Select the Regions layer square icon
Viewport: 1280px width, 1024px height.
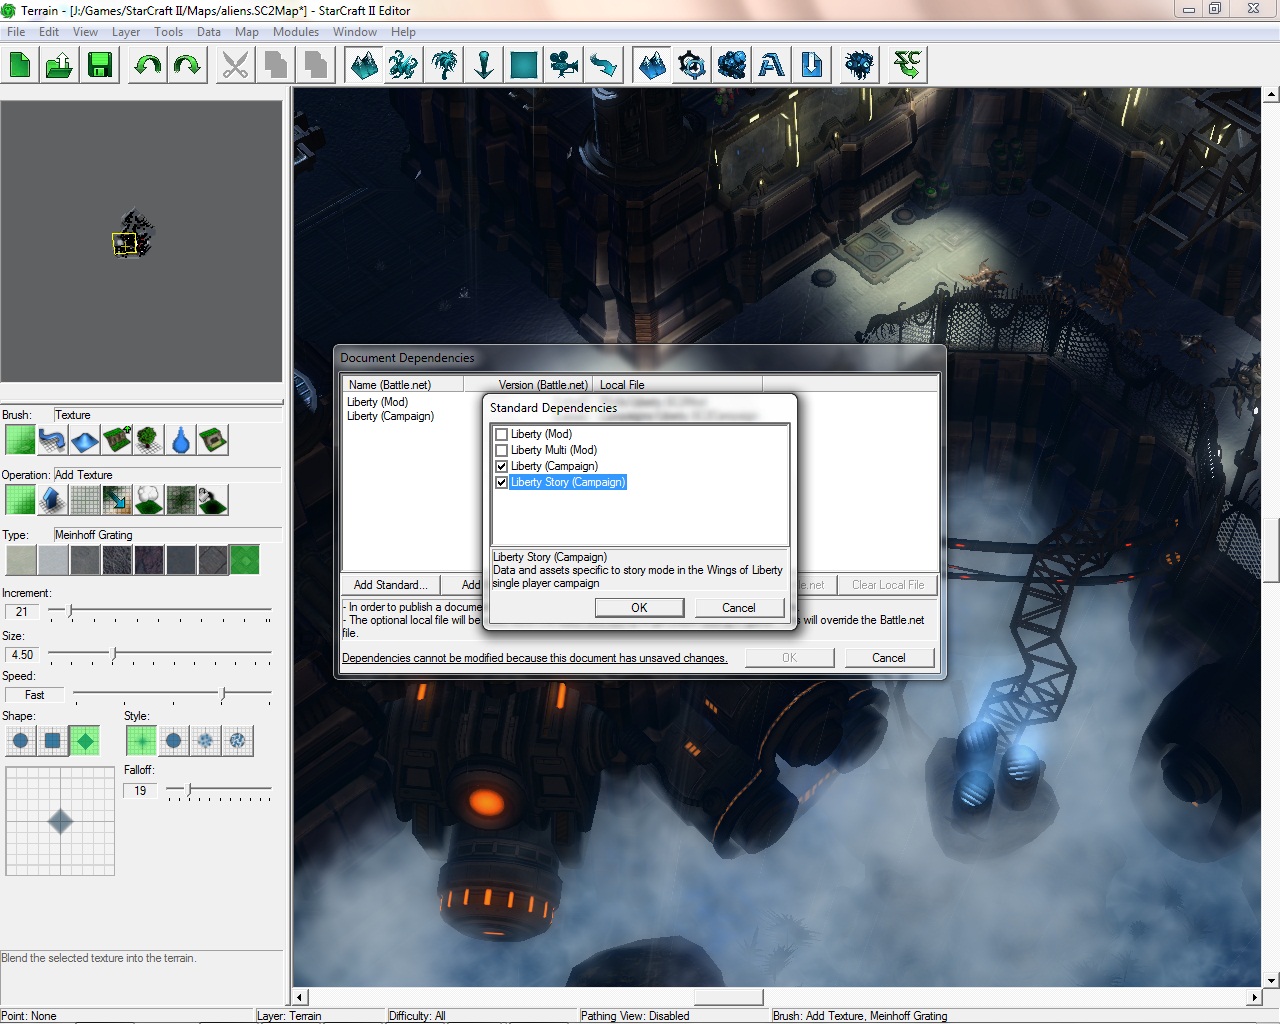click(524, 66)
